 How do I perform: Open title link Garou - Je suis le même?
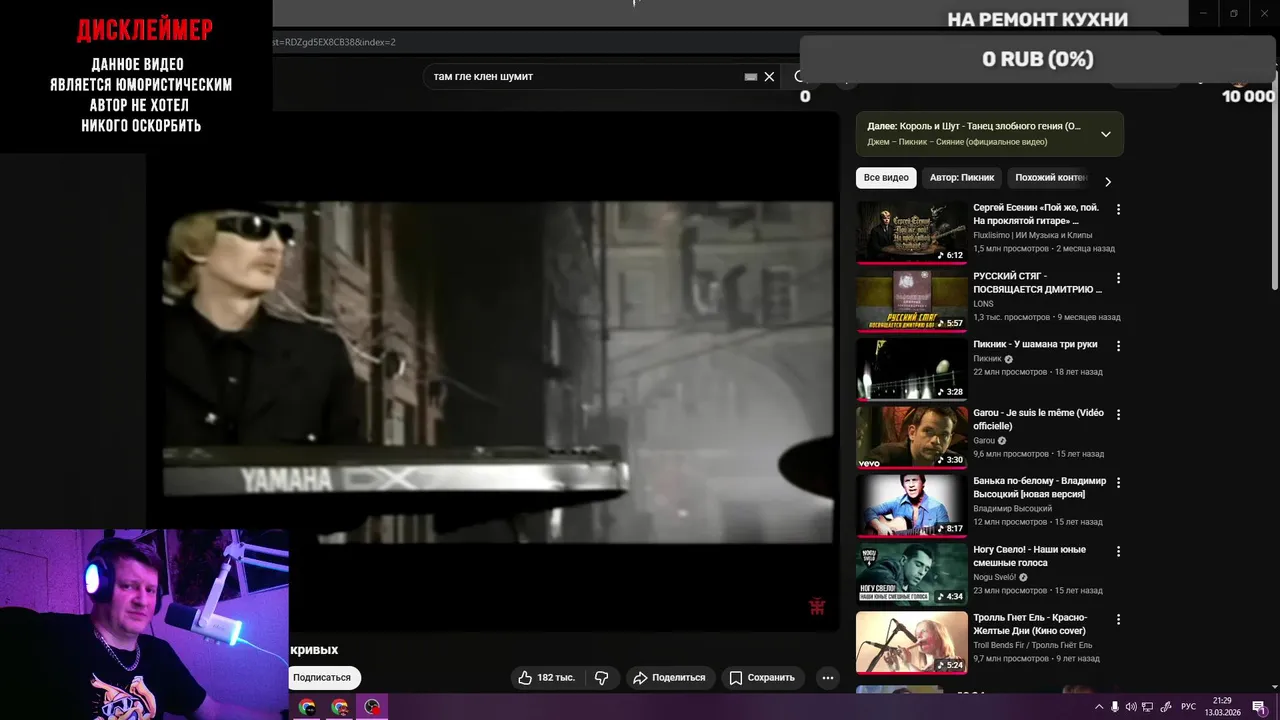click(x=1038, y=419)
